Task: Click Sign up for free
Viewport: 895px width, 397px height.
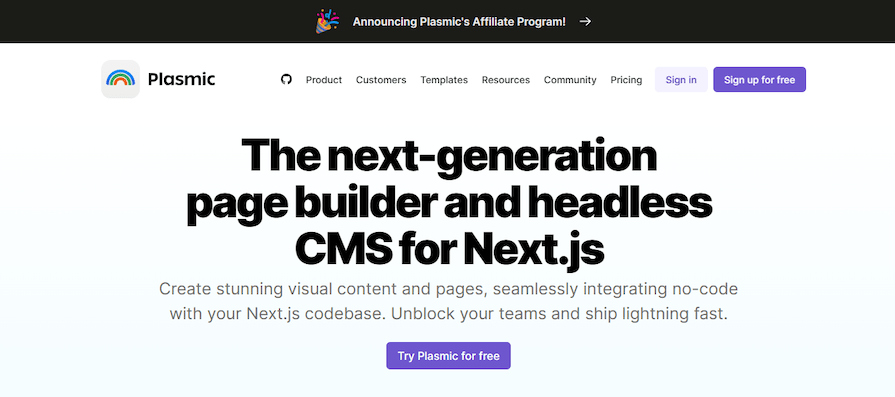Action: (760, 80)
